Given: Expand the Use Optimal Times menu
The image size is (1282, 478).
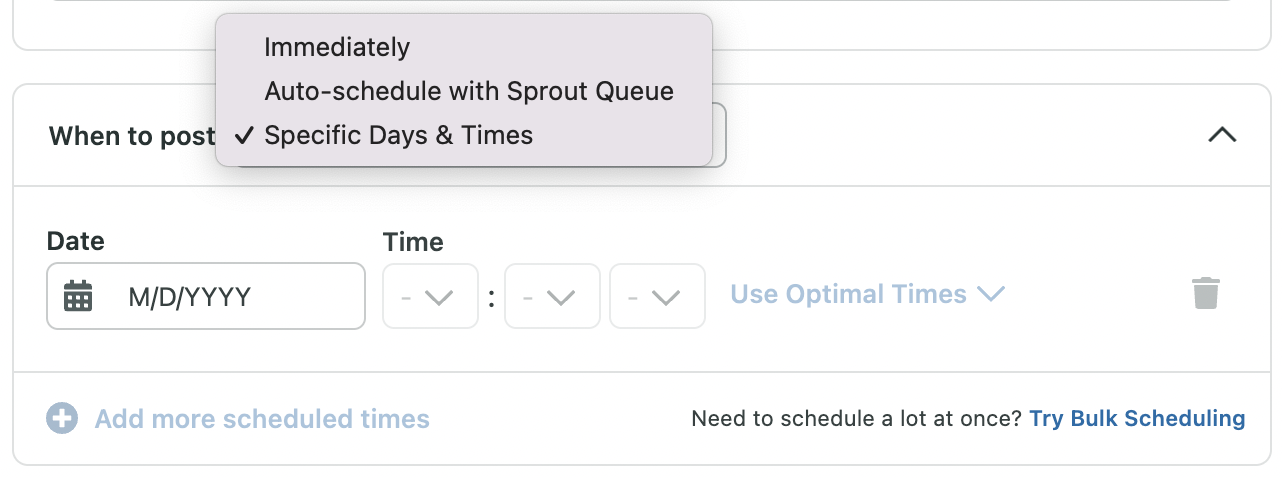Looking at the screenshot, I should coord(848,294).
